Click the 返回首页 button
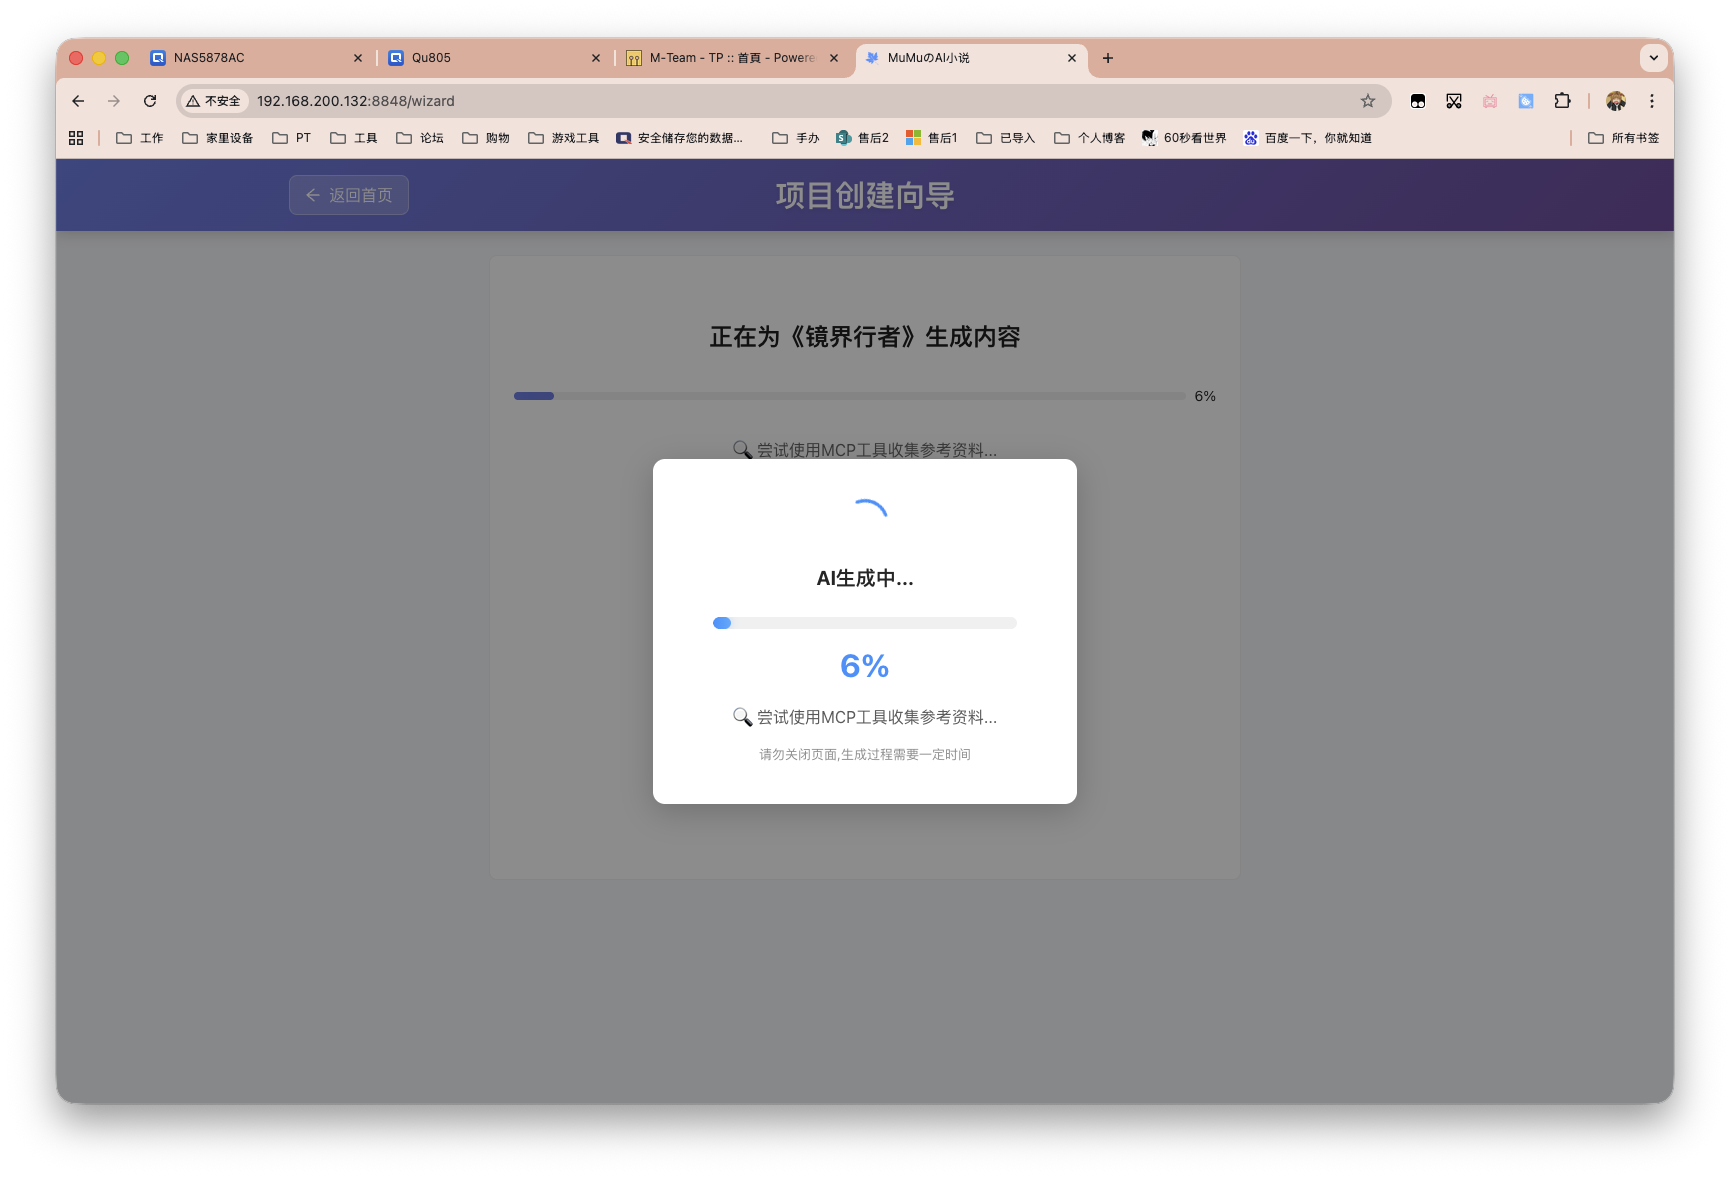The image size is (1730, 1178). (x=348, y=195)
